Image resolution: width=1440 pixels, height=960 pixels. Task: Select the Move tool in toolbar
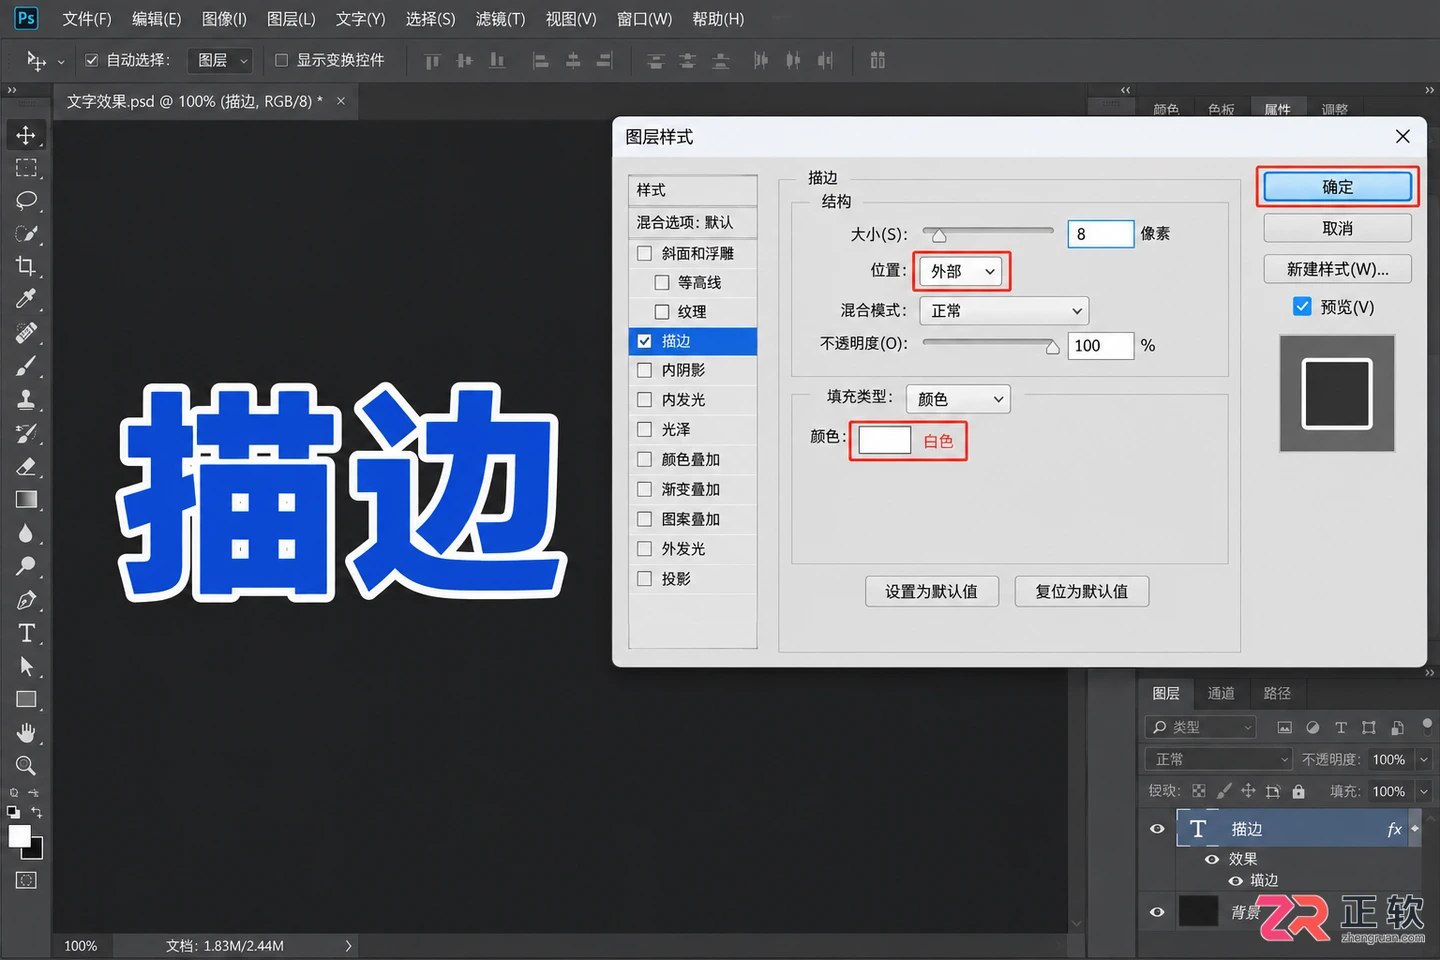[x=26, y=135]
